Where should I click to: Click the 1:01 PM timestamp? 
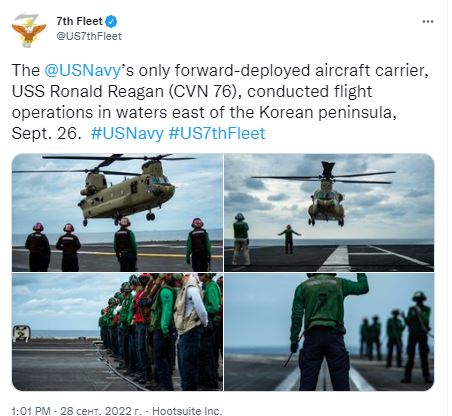tap(31, 411)
